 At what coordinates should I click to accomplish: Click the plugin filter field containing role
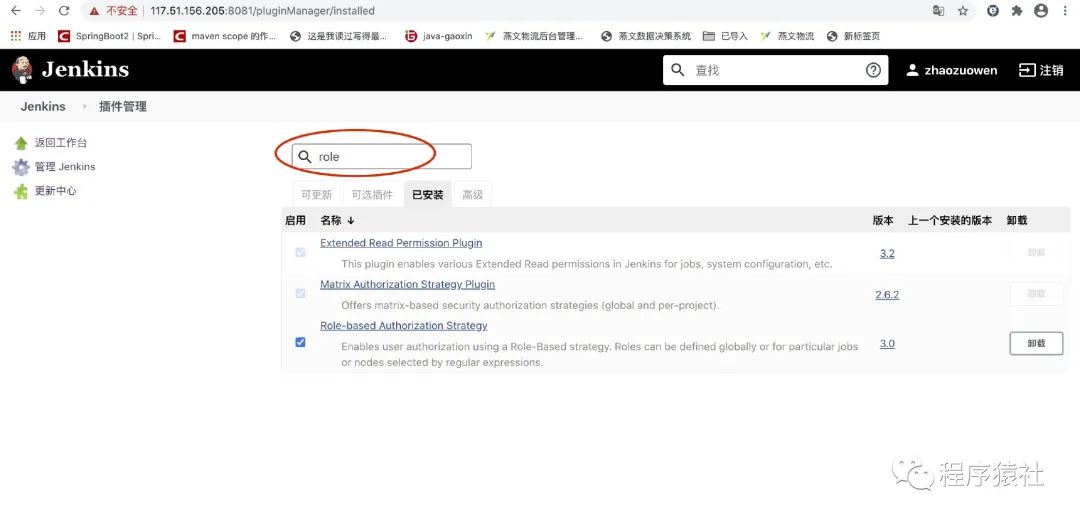point(382,156)
